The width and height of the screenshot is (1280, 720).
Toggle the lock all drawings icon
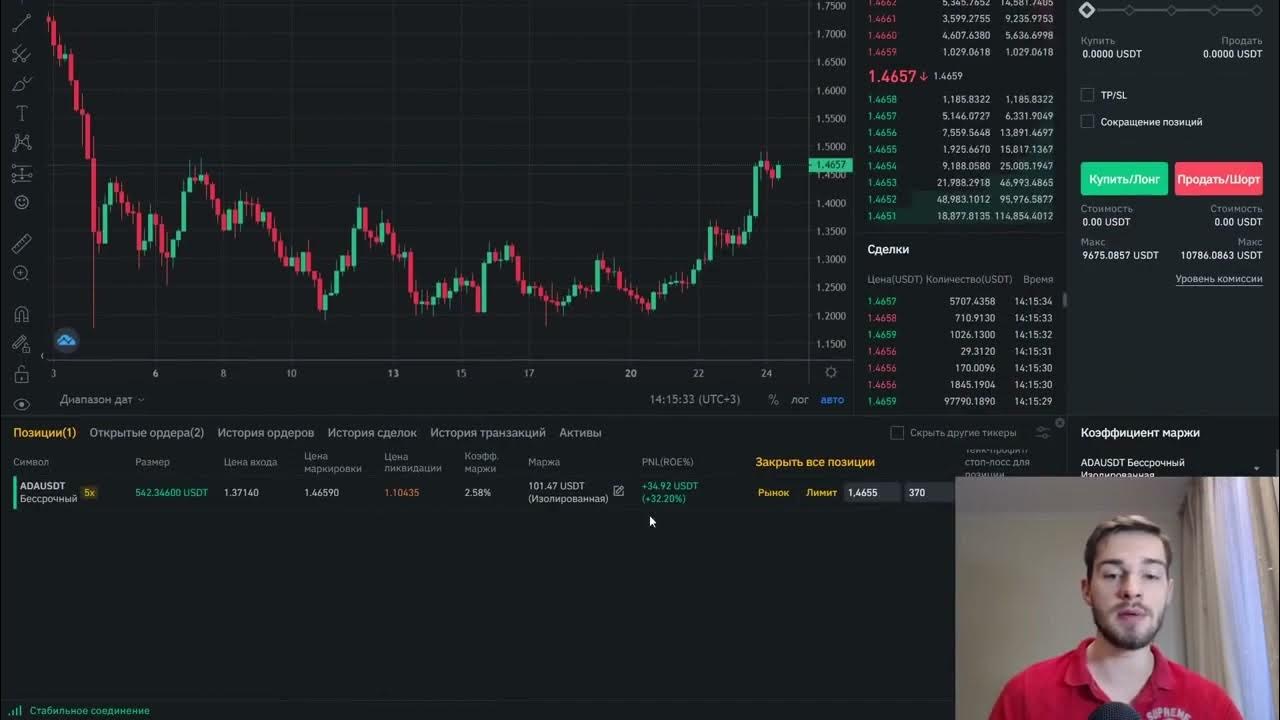(x=21, y=374)
